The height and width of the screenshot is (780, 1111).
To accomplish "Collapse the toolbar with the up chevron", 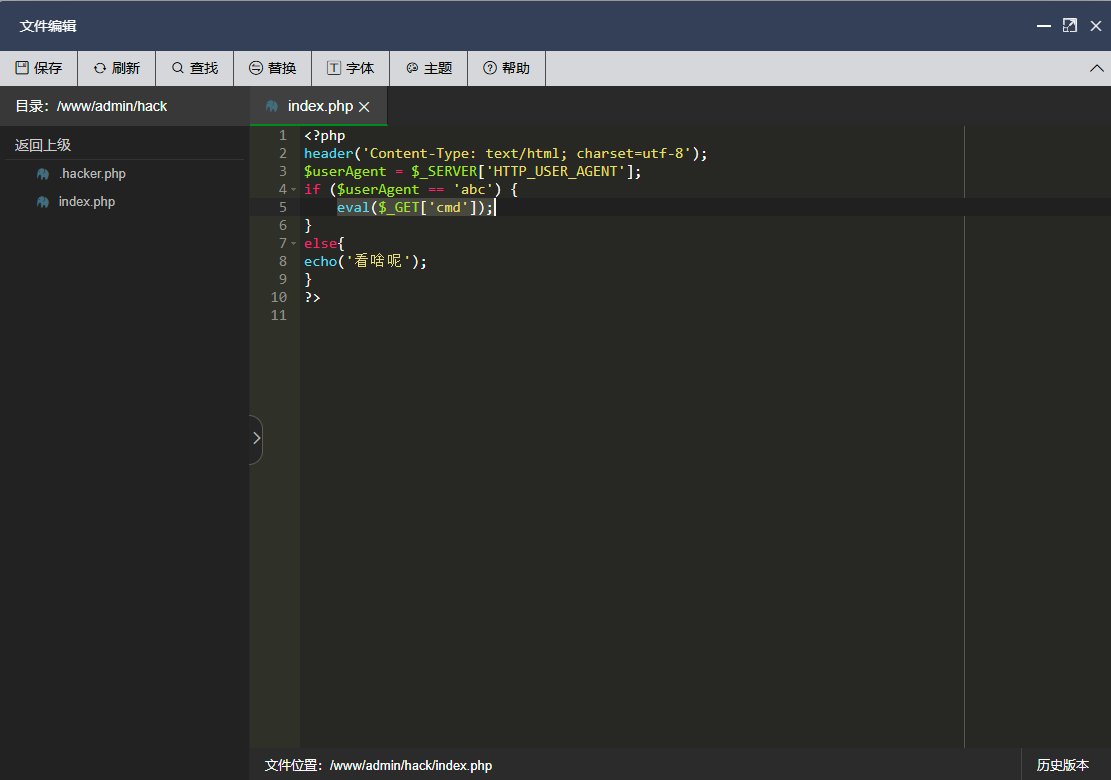I will [1096, 68].
